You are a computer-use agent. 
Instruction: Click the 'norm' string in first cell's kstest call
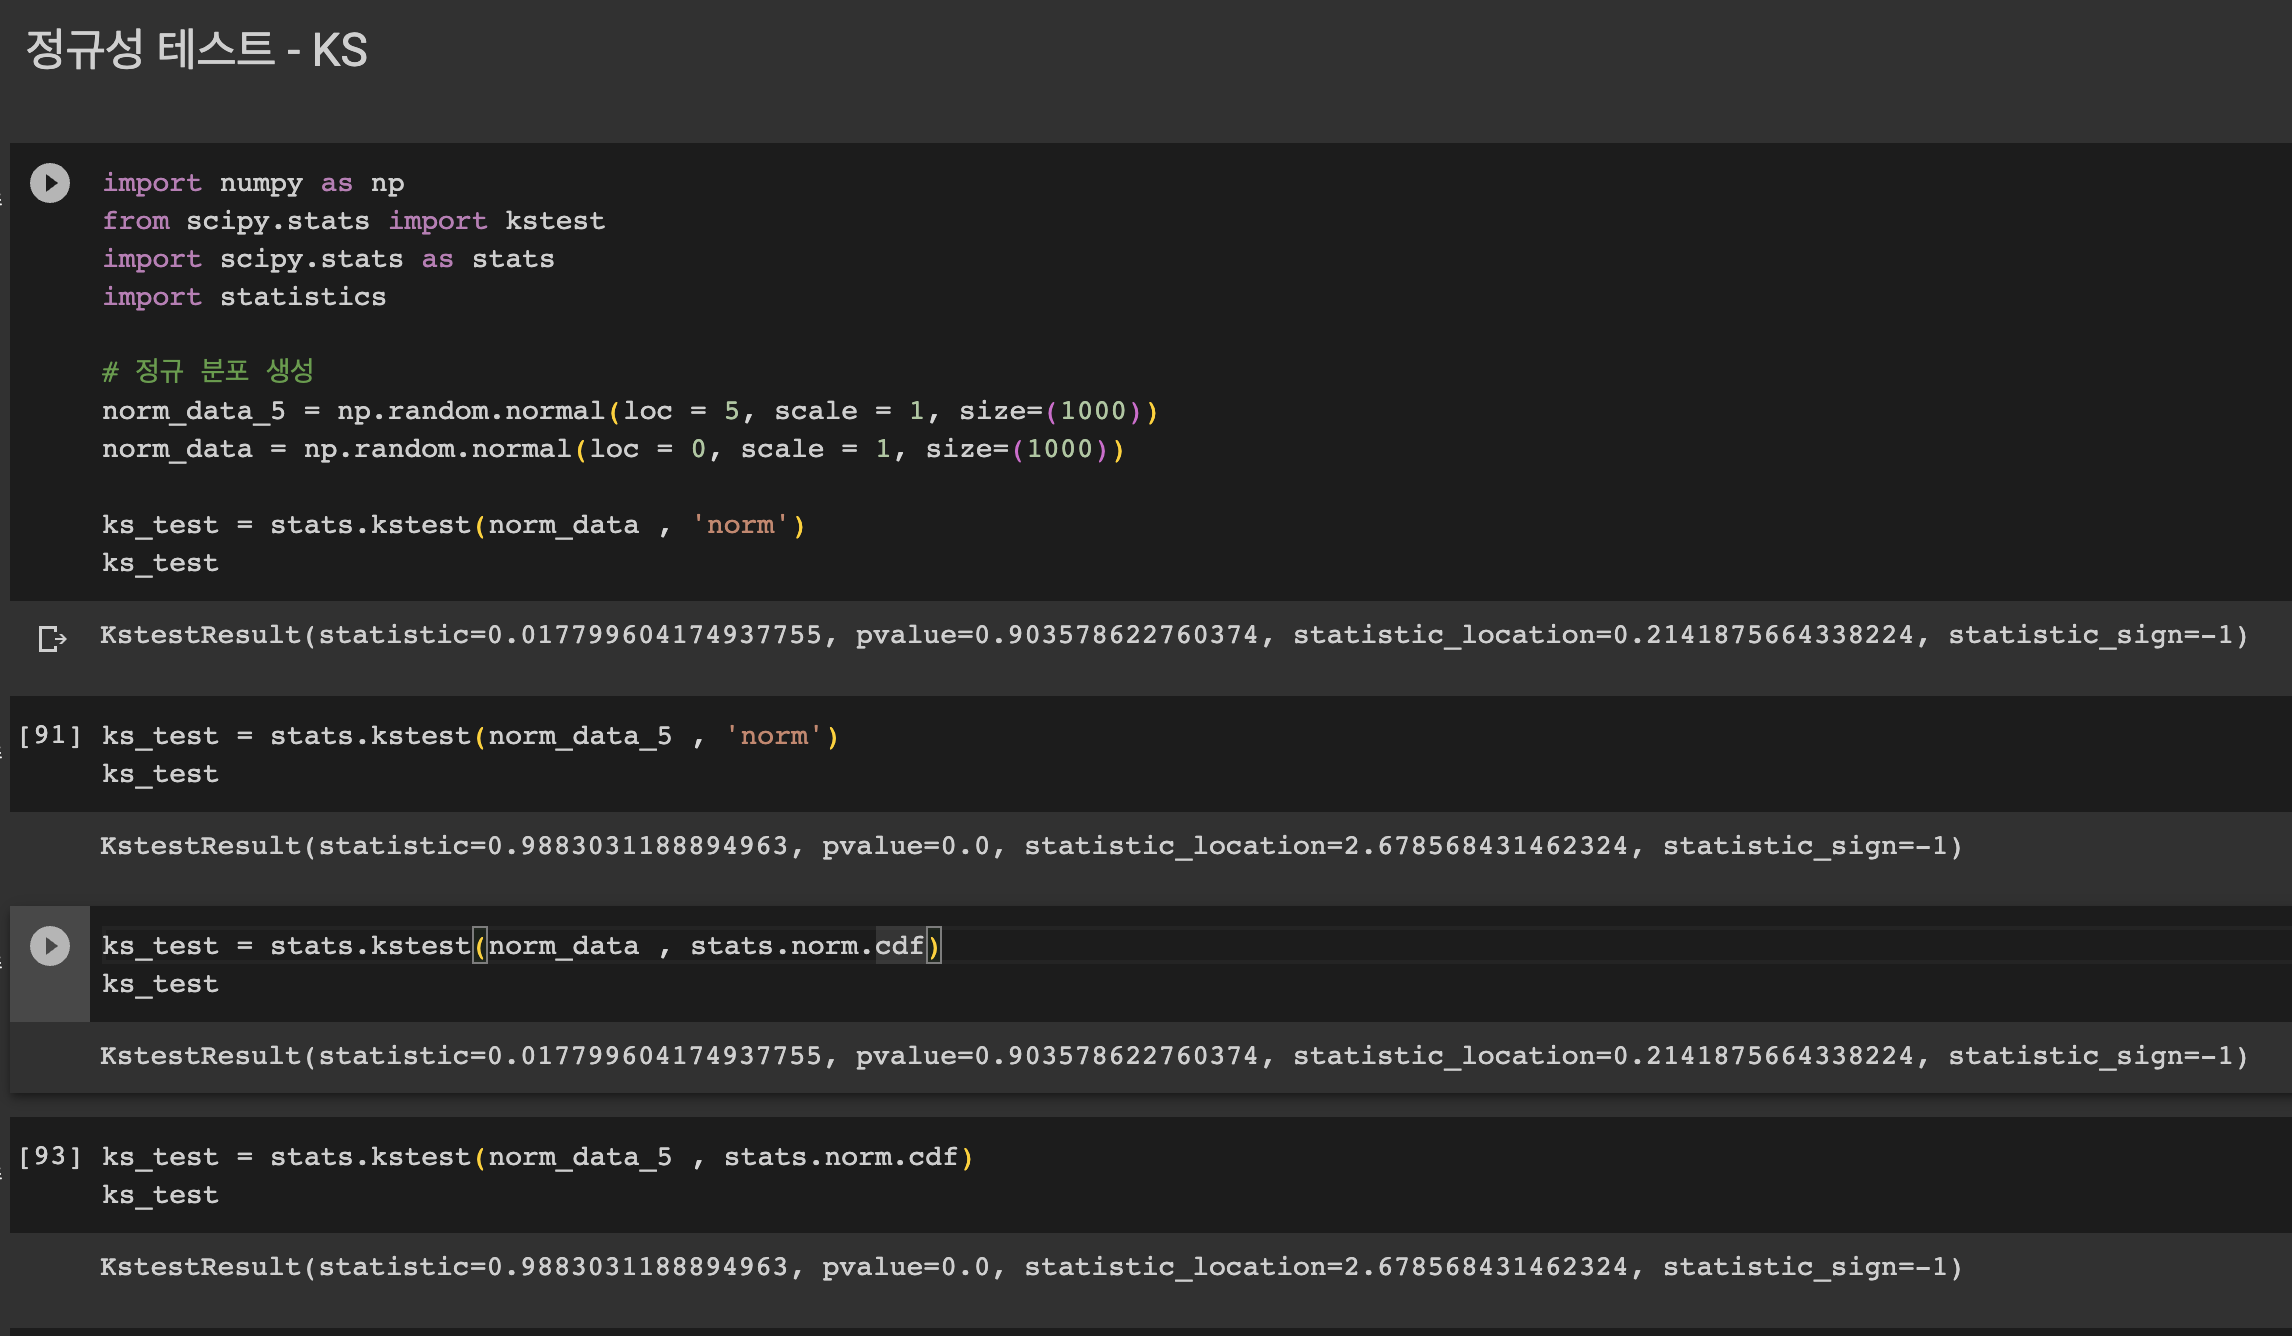(740, 525)
